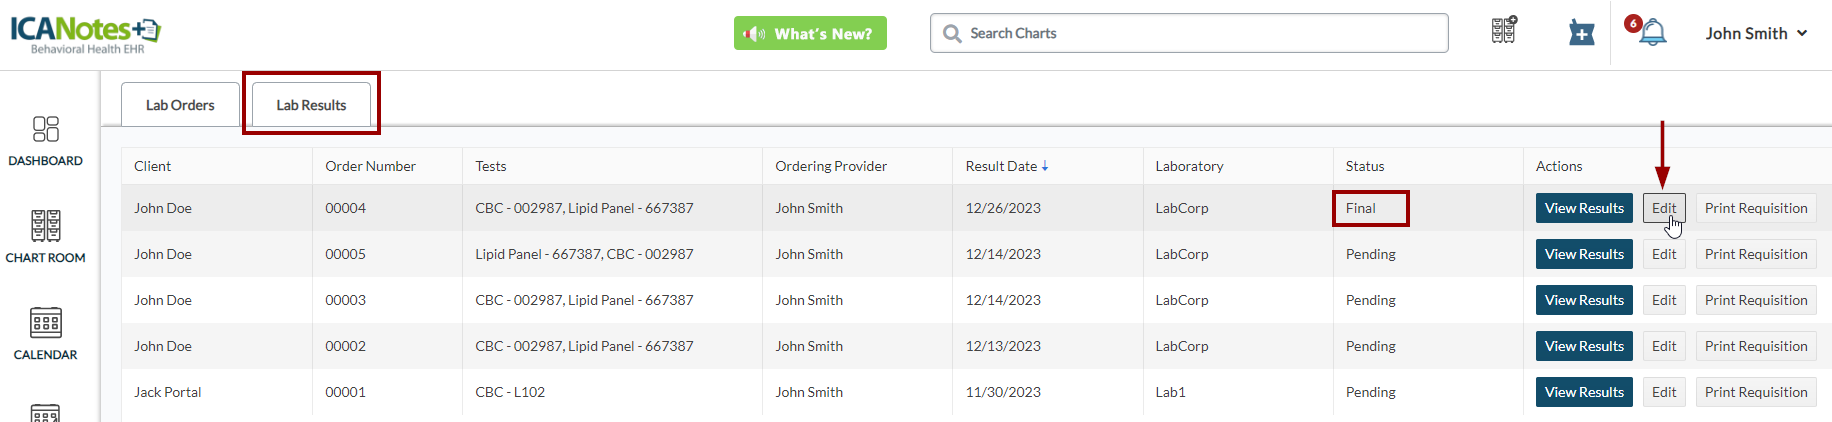Click the notification bell icon

pyautogui.click(x=1653, y=33)
